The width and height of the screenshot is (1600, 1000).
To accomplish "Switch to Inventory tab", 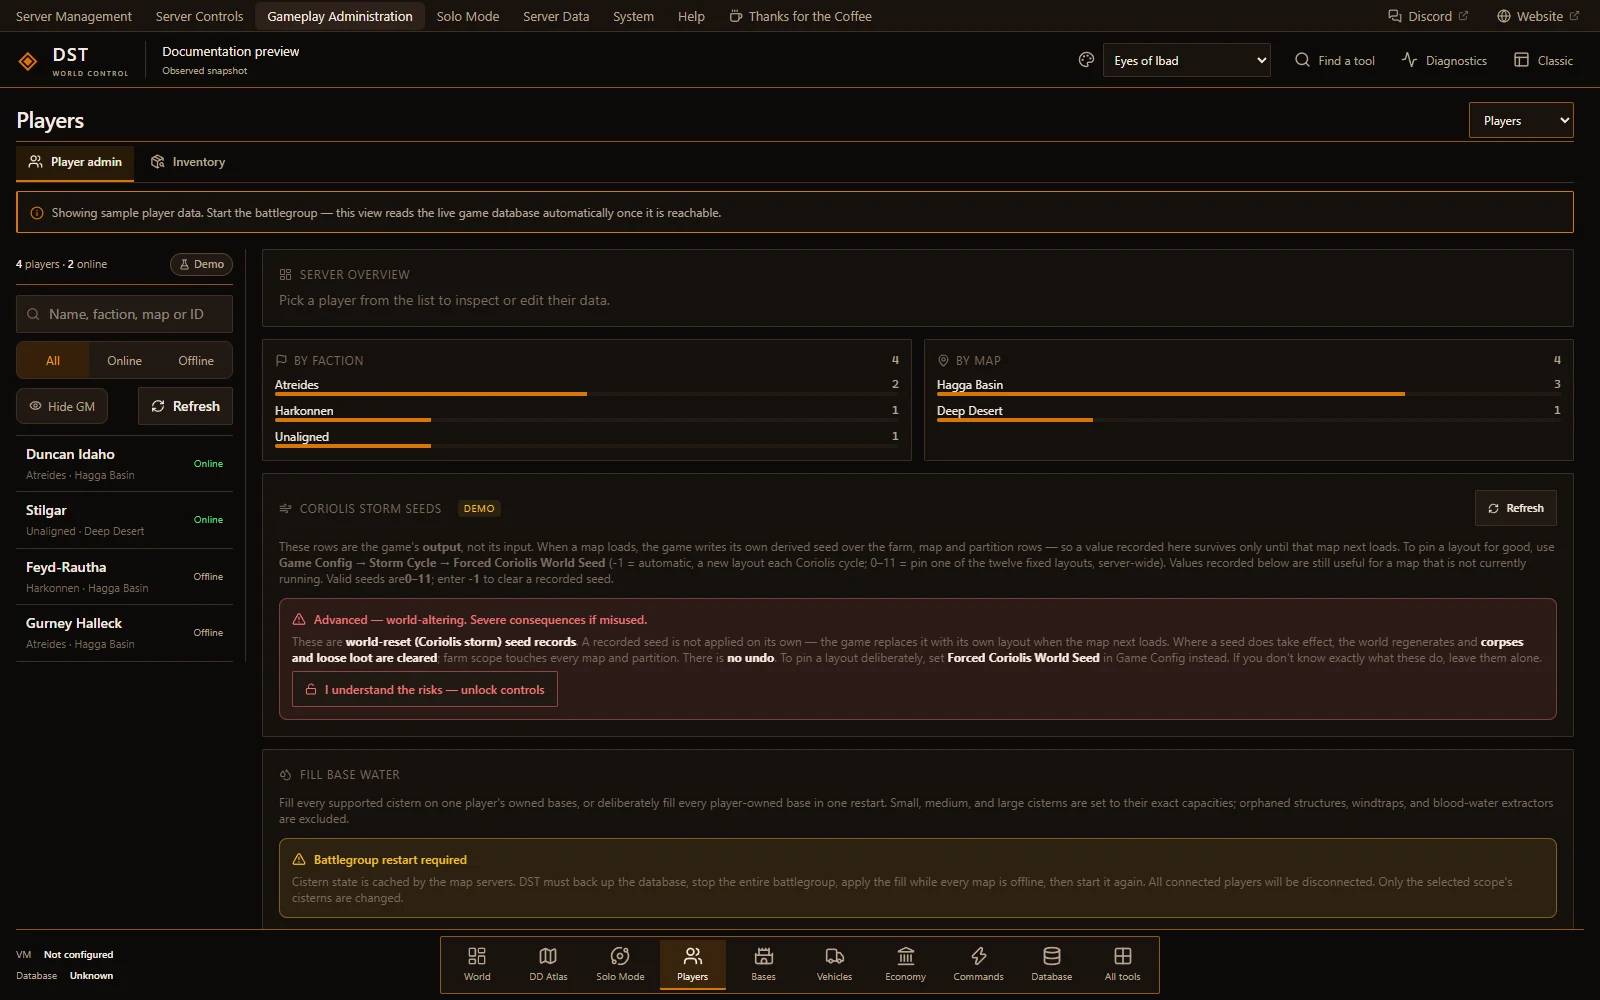I will [188, 162].
